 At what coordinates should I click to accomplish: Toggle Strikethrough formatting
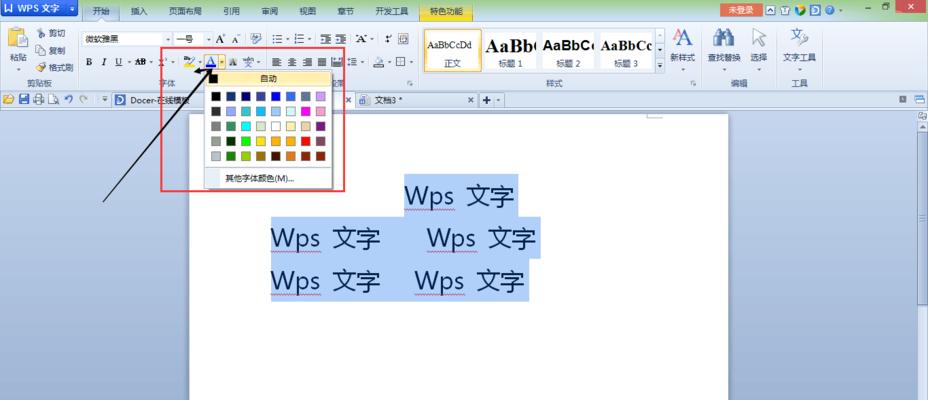pyautogui.click(x=140, y=62)
